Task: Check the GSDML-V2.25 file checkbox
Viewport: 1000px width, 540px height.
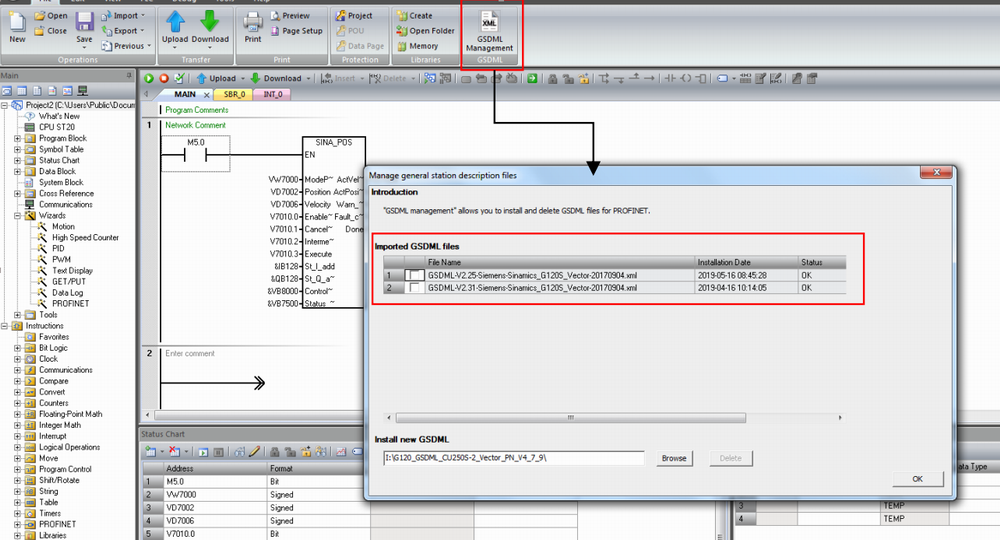Action: [x=414, y=274]
